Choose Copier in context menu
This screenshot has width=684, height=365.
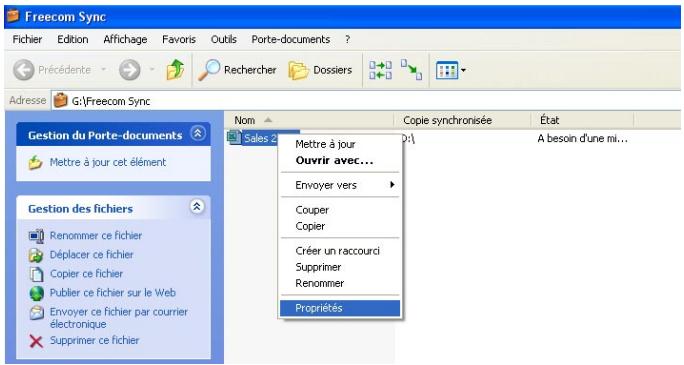point(340,226)
